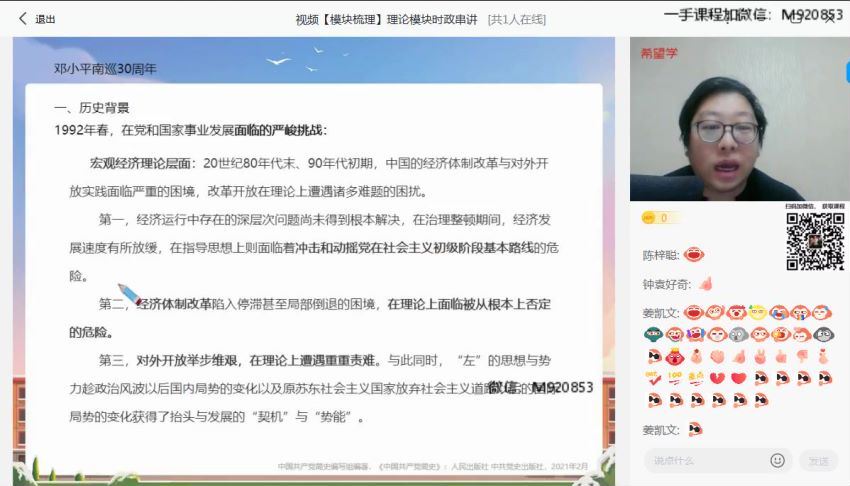Focus the 说点什么 chat input field
Viewport: 850px width, 486px height.
click(706, 460)
